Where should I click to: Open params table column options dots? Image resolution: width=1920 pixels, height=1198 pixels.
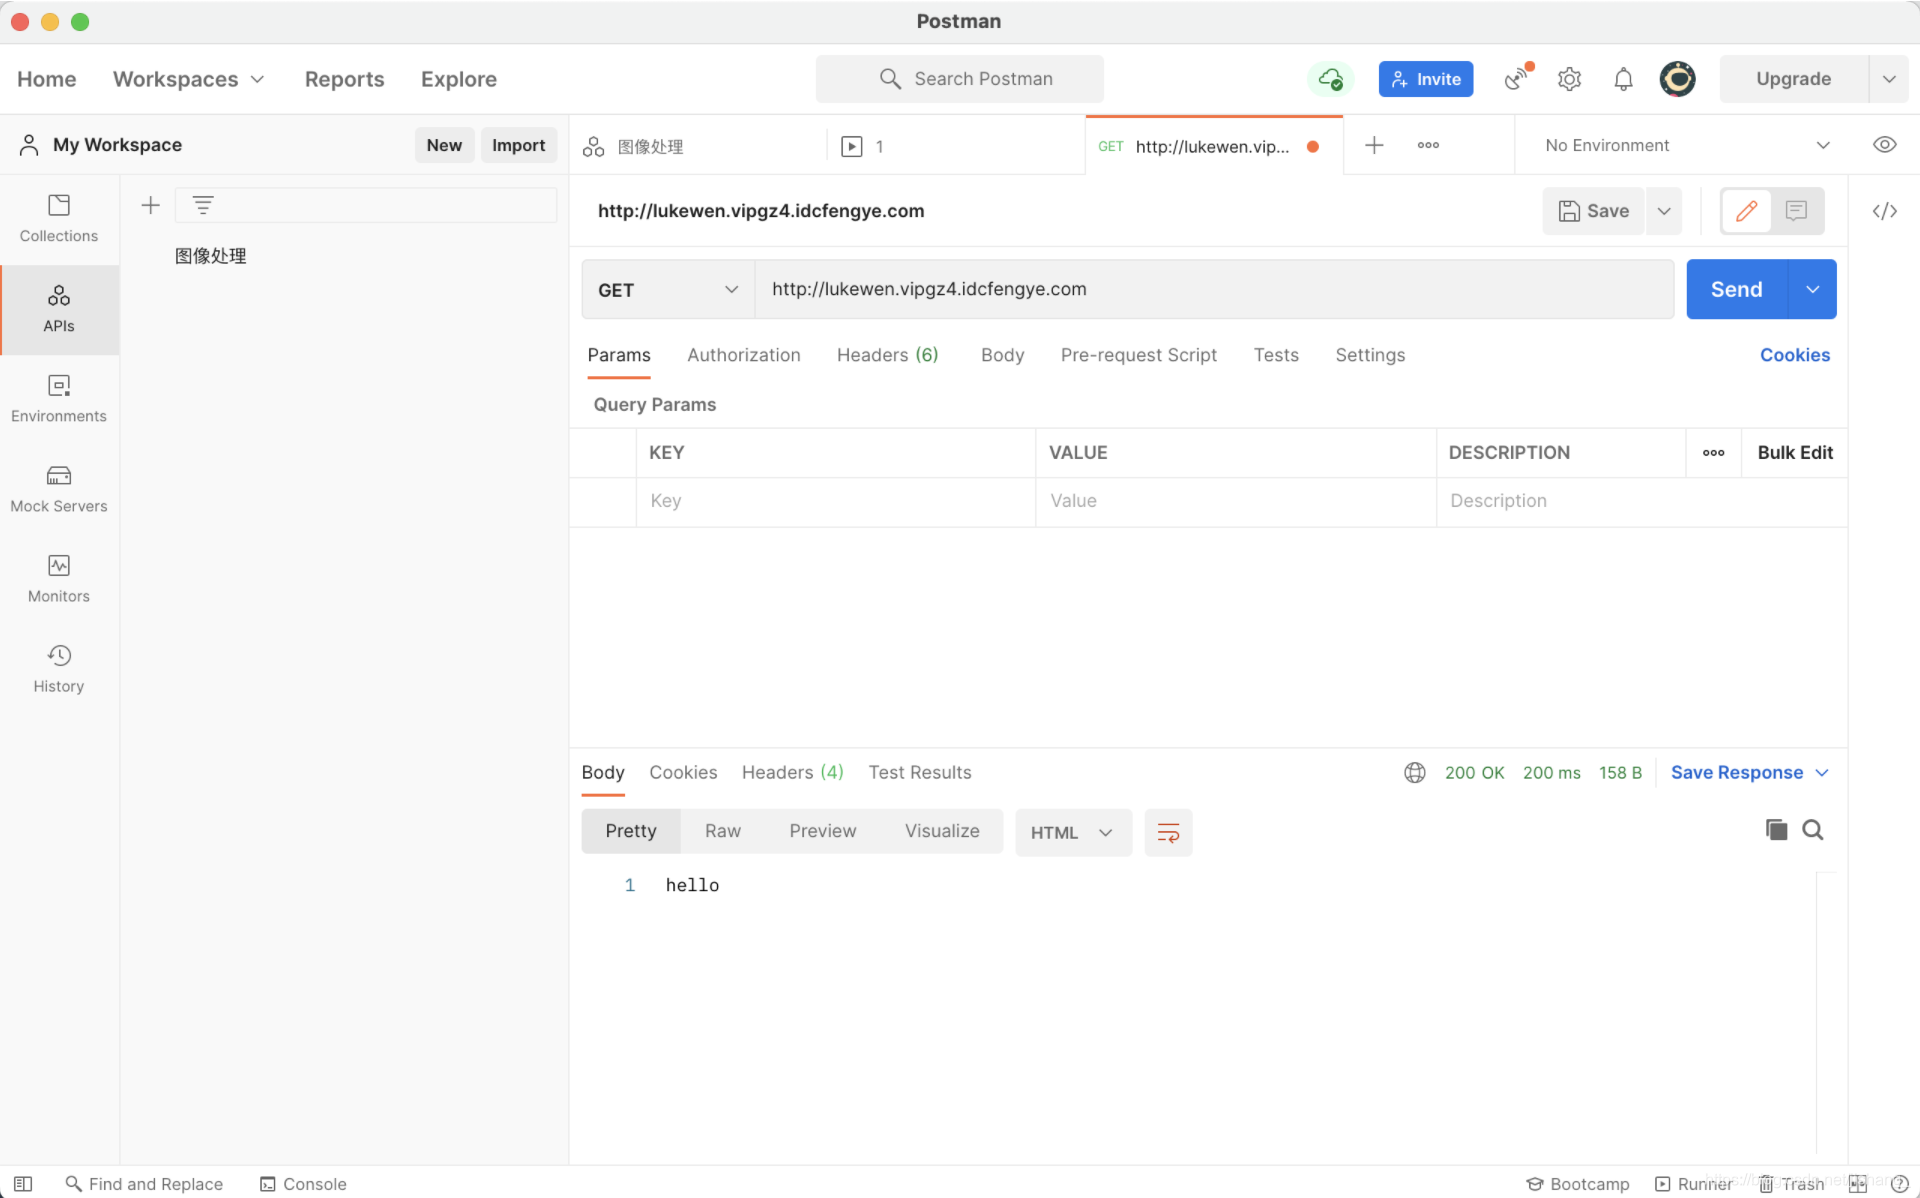click(x=1713, y=453)
